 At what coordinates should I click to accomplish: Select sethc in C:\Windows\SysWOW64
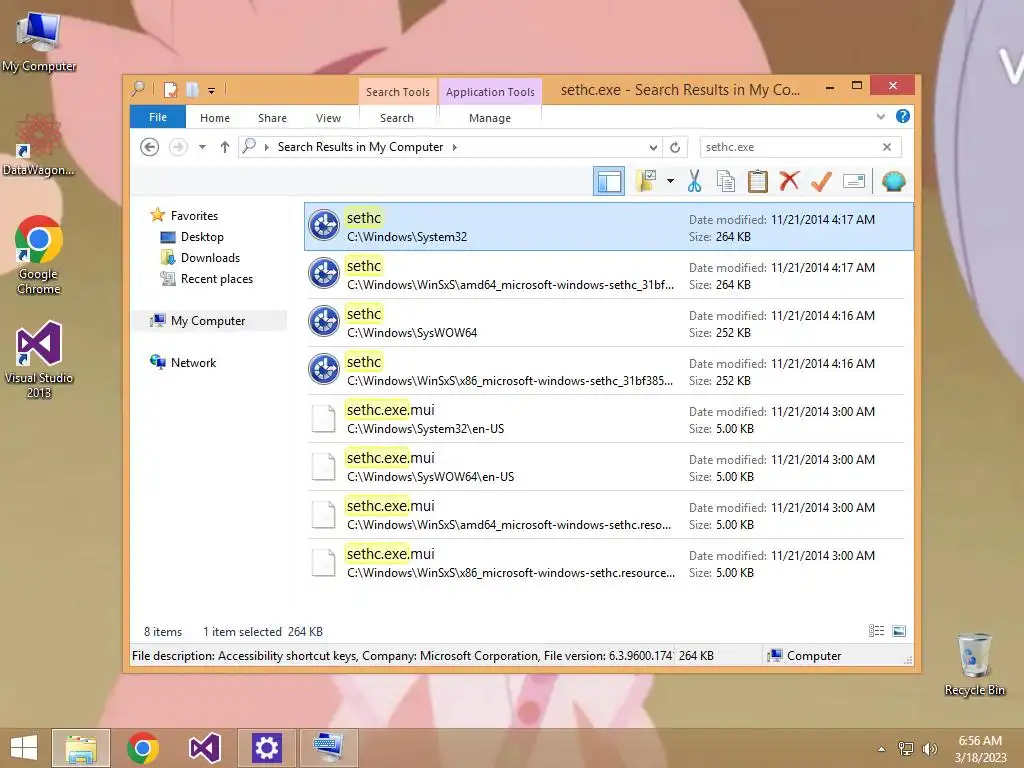608,323
